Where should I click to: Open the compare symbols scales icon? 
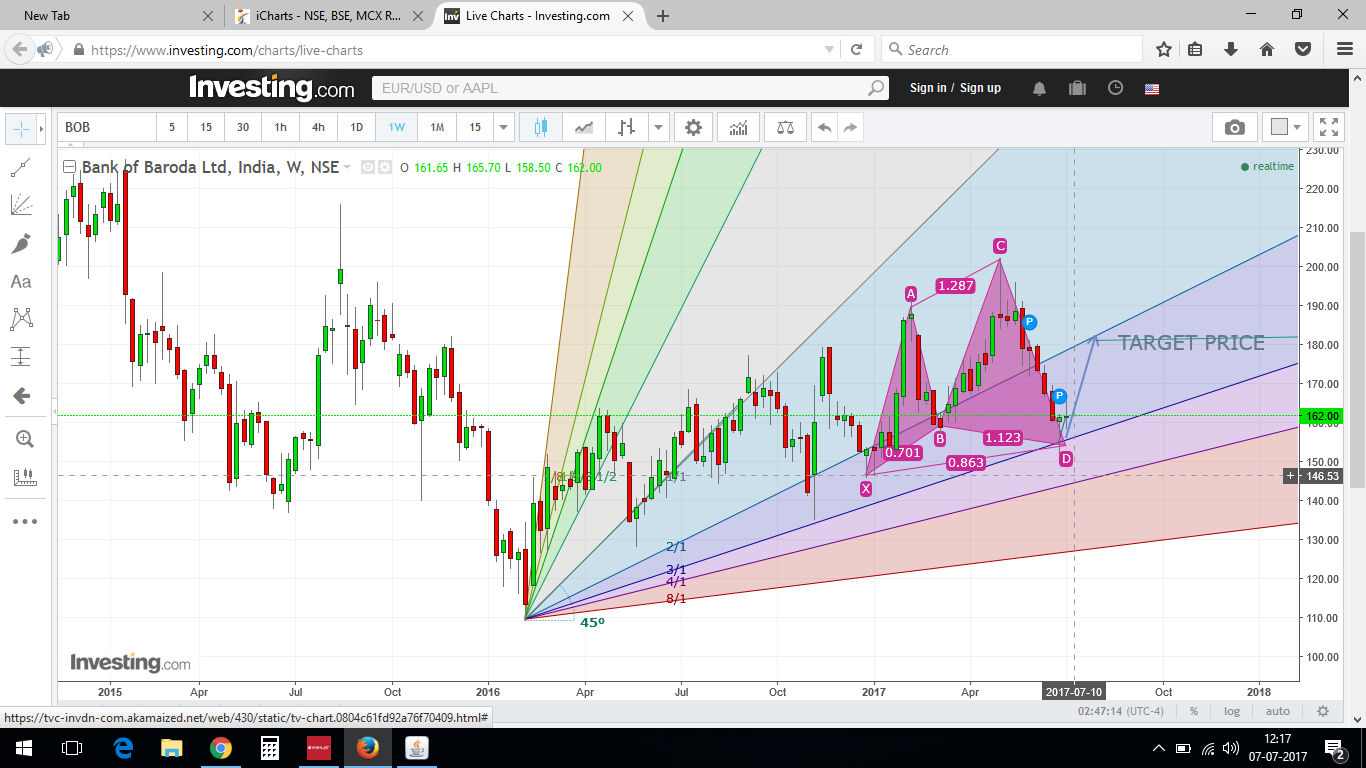pos(785,128)
